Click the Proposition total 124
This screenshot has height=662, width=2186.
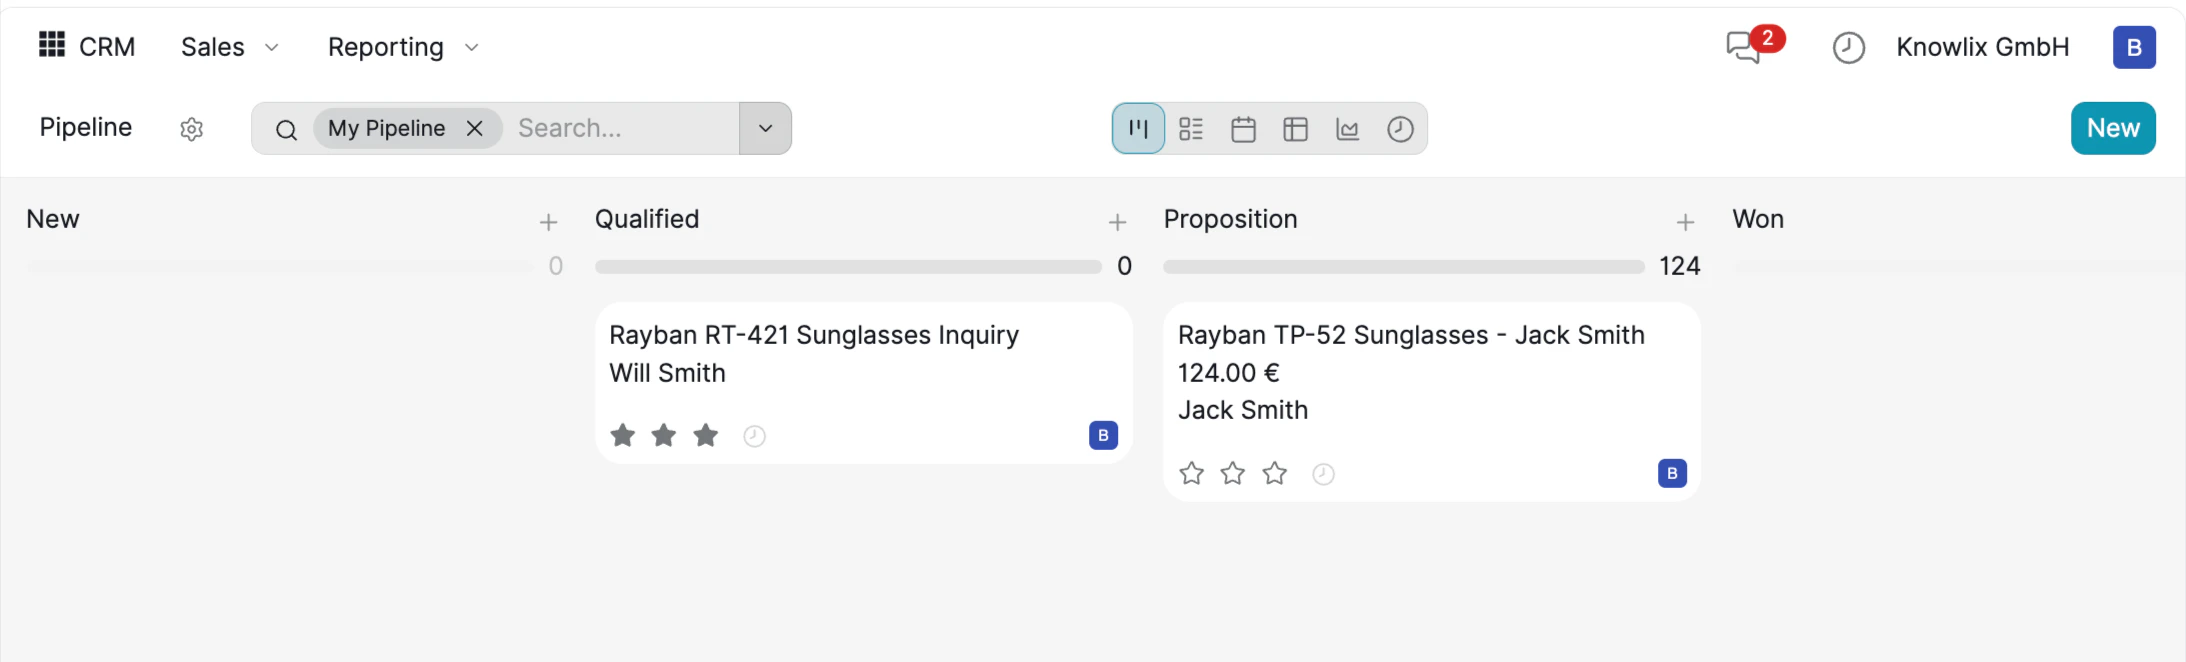pos(1680,266)
